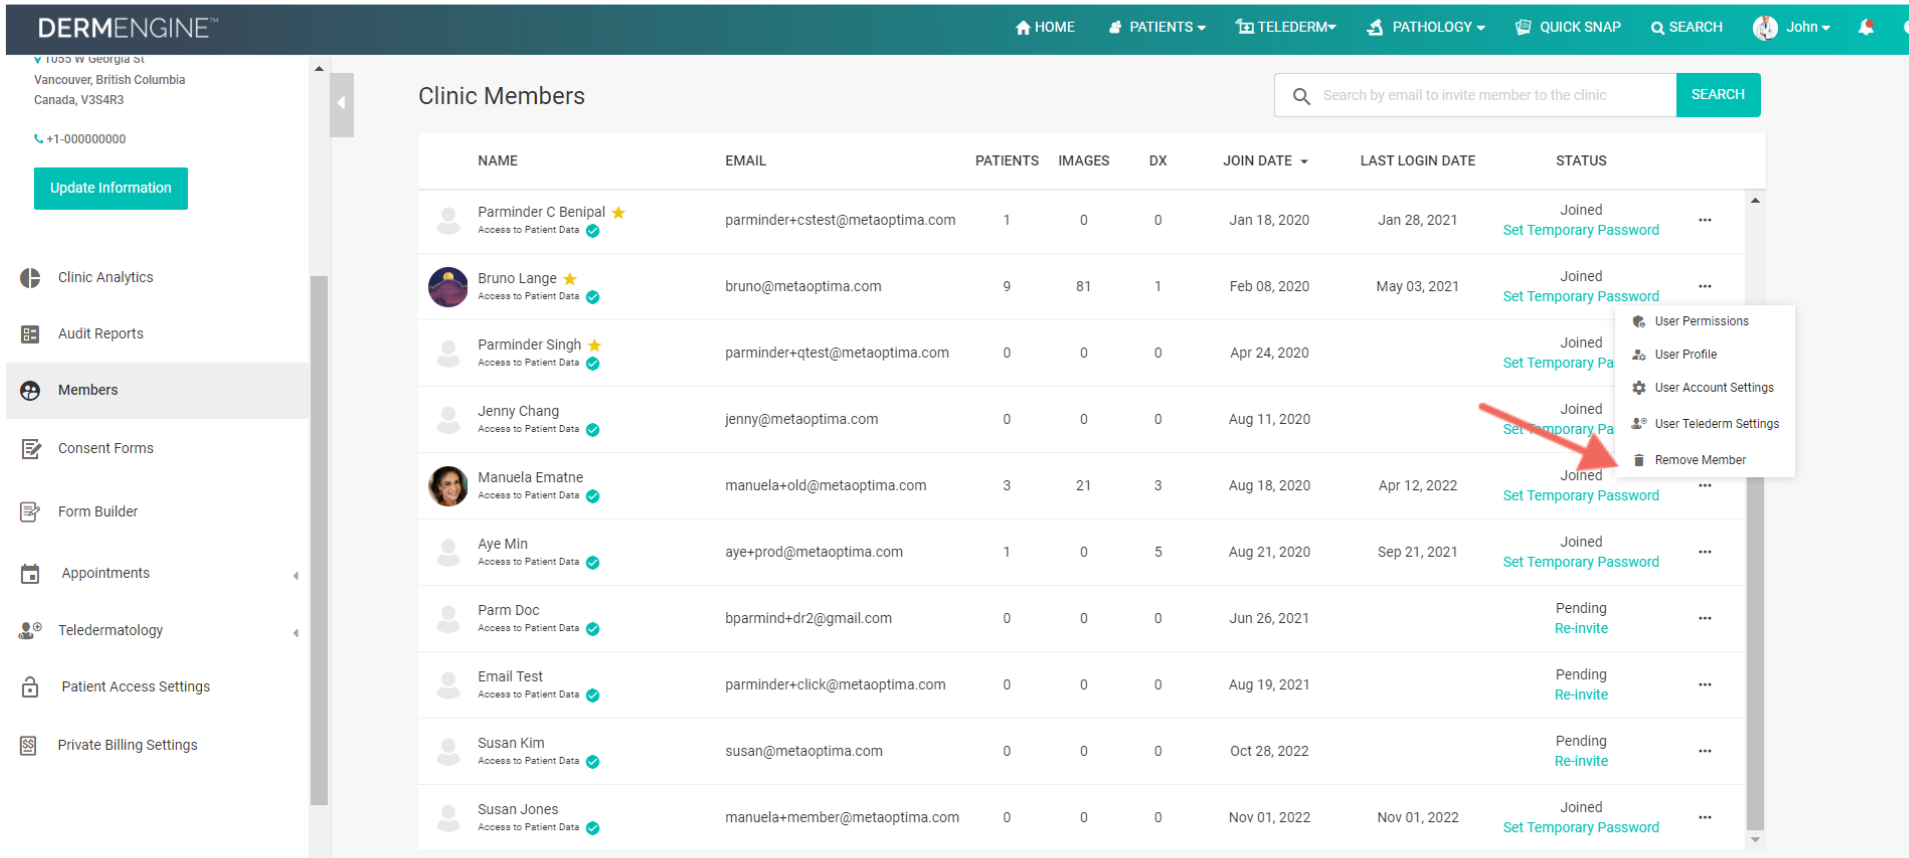
Task: Open the Pathology dropdown menu
Action: (x=1426, y=27)
